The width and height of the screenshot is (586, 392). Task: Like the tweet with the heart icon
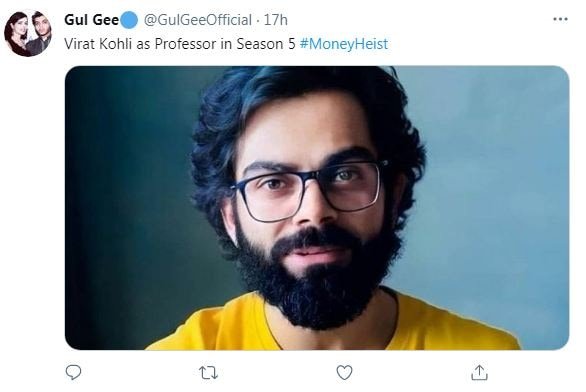[344, 373]
